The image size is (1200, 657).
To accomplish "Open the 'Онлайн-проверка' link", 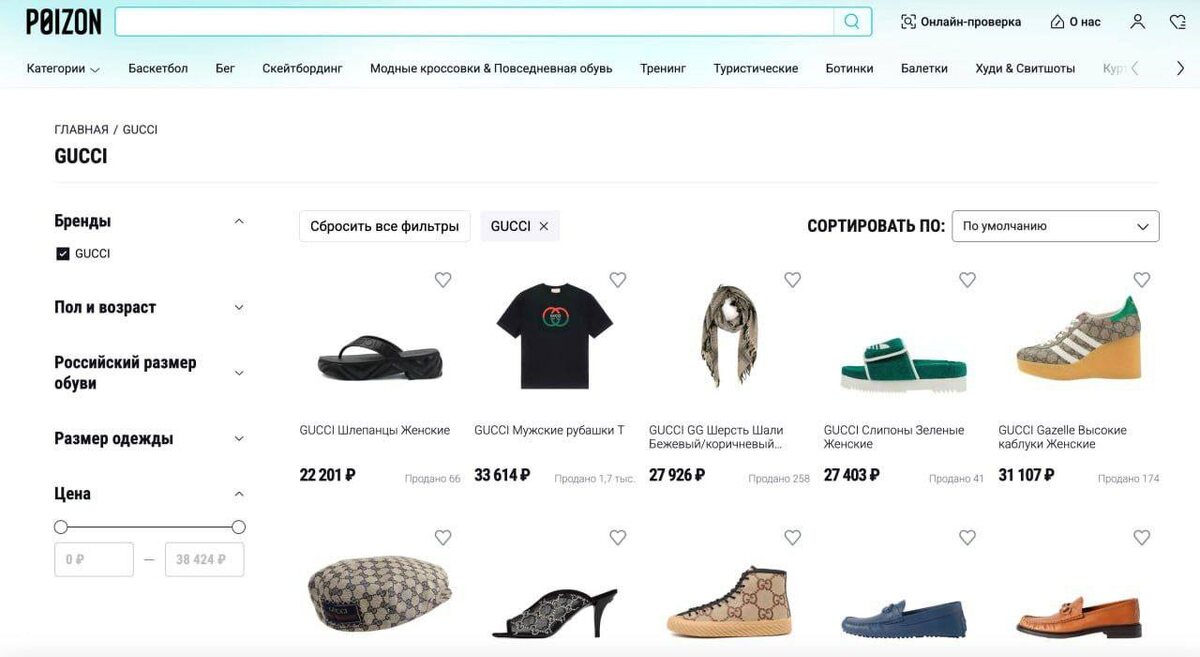I will point(961,22).
